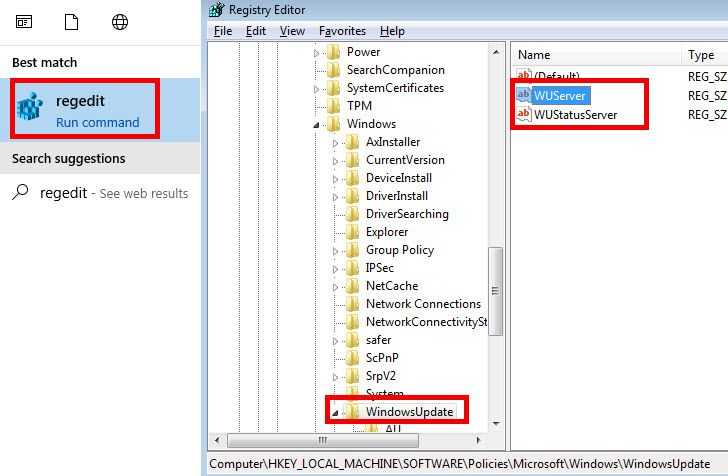Screen dimensions: 728x476
Task: Expand the safer key
Action: coord(335,341)
